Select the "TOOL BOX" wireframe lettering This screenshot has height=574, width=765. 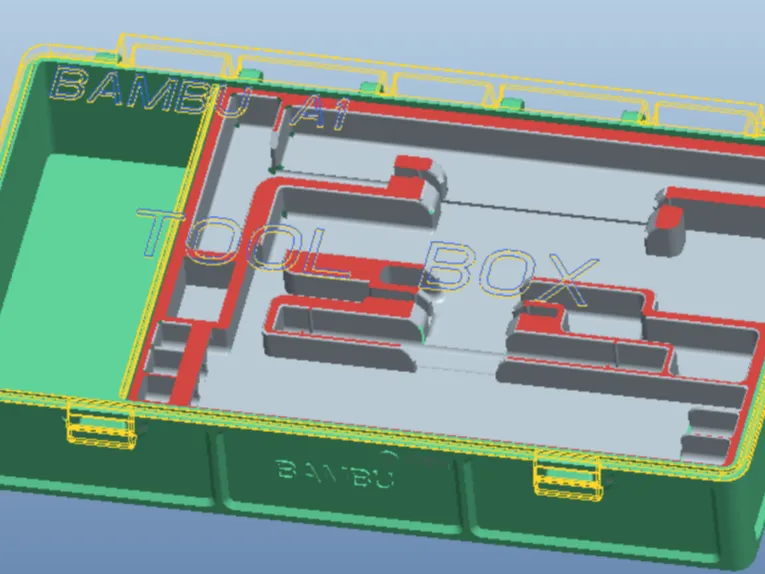(x=367, y=258)
